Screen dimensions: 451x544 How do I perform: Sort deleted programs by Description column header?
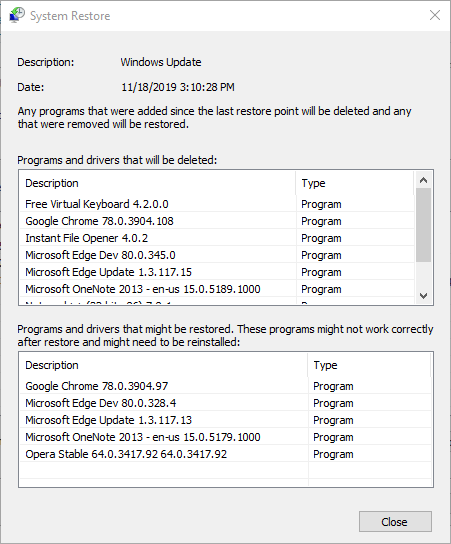[x=158, y=183]
